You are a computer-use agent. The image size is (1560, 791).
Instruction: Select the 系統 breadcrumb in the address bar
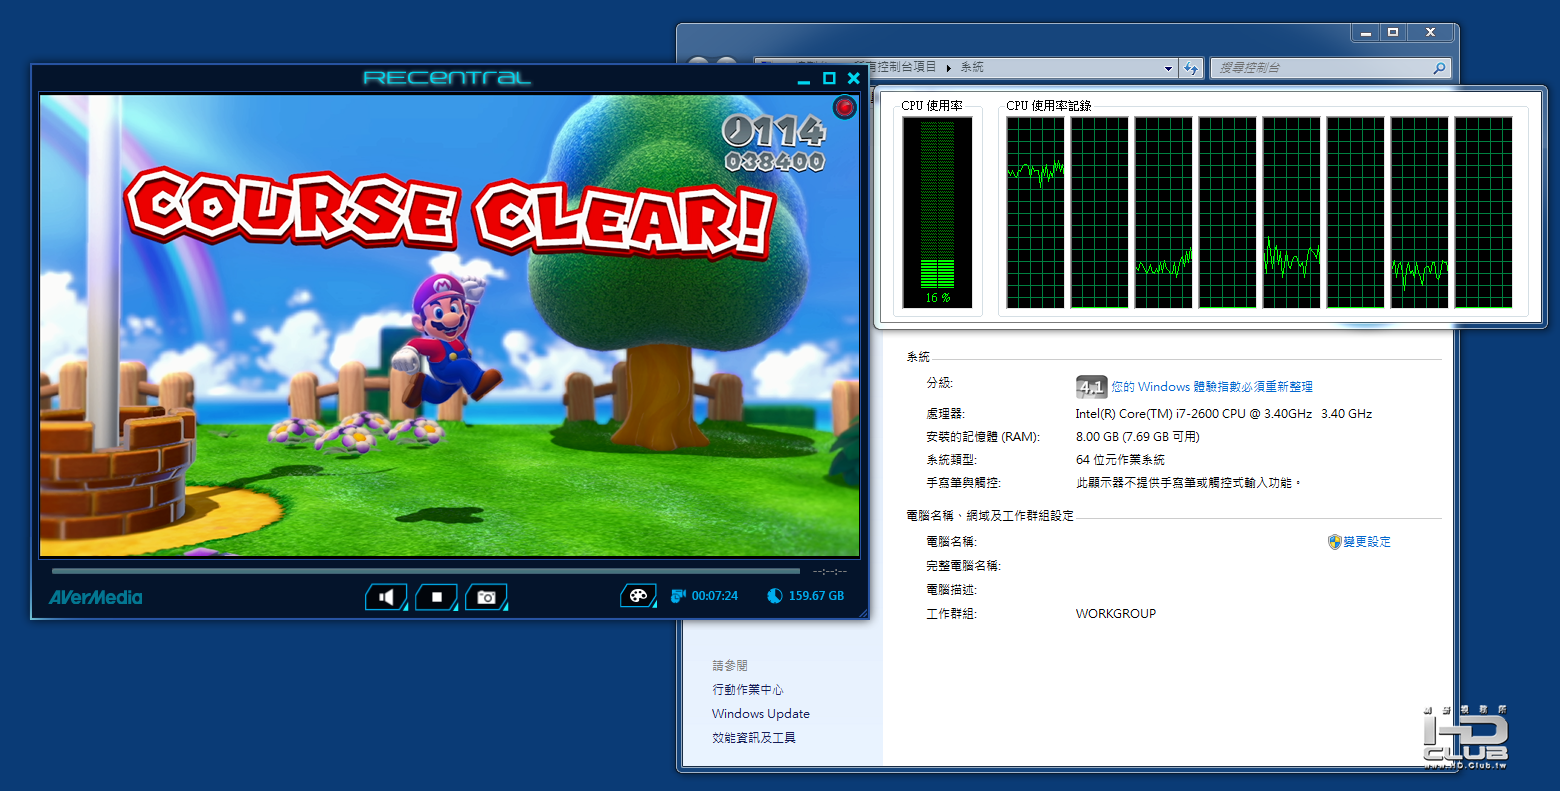pyautogui.click(x=972, y=67)
